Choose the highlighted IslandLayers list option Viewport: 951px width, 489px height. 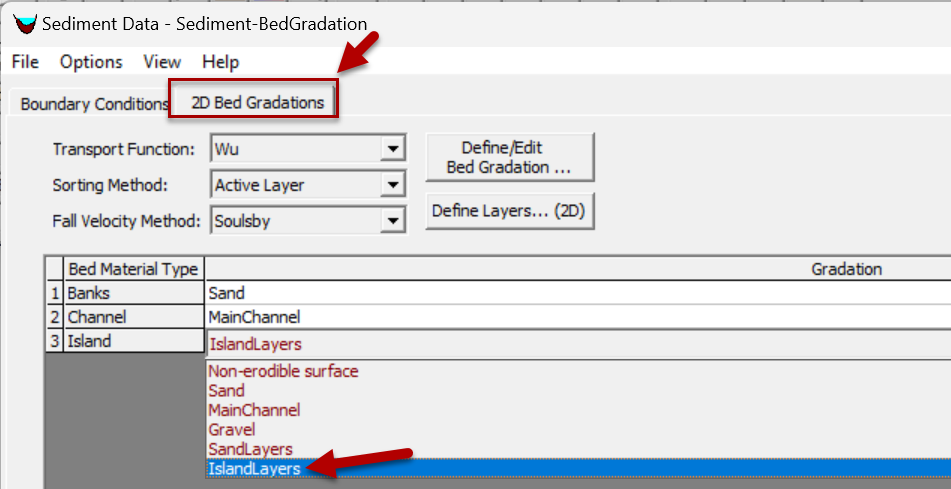(578, 468)
